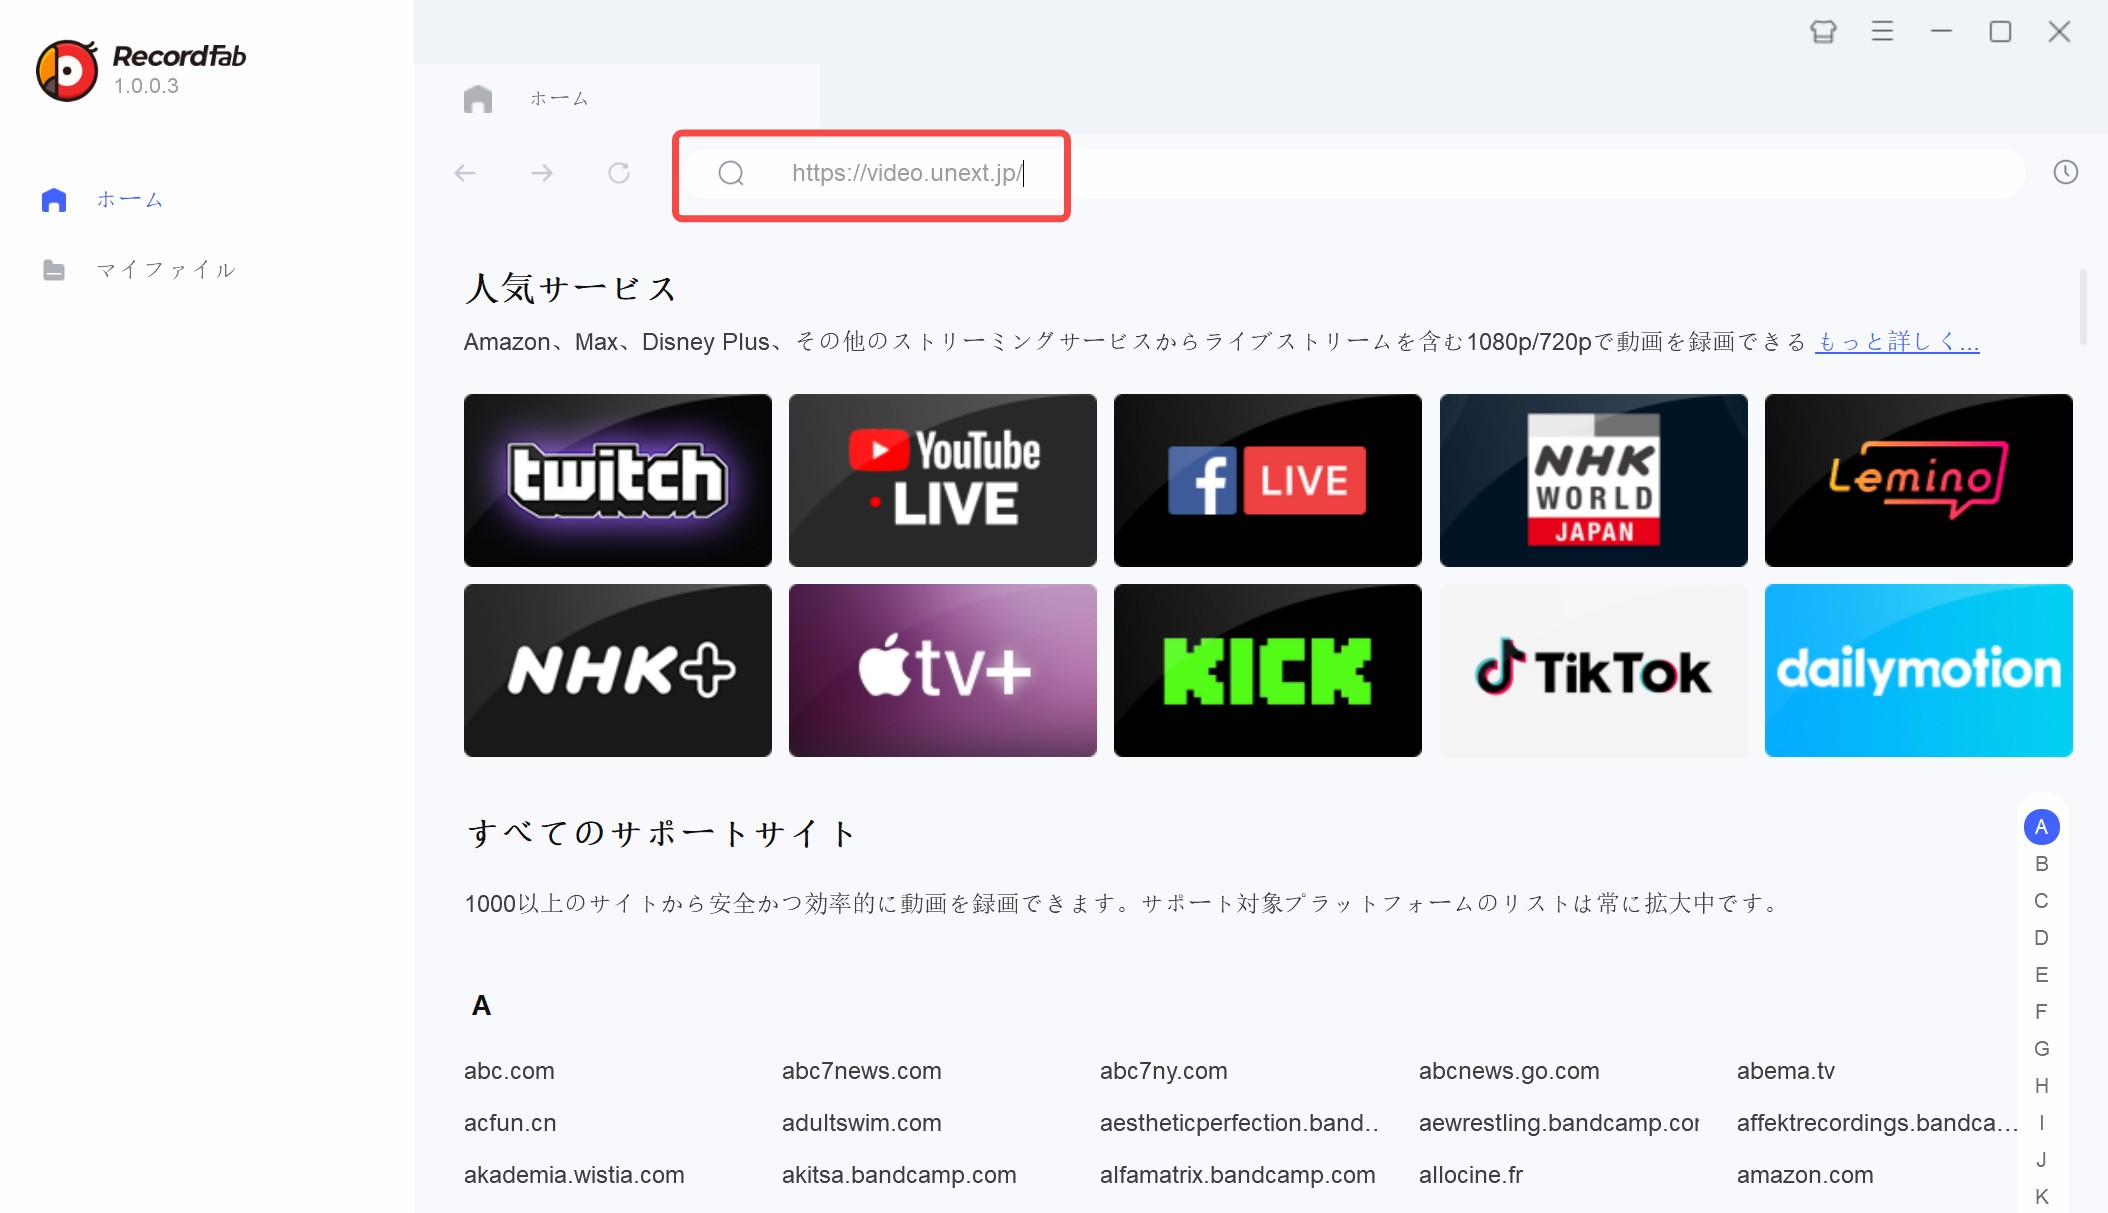Open abc7ny.com site link
Image resolution: width=2108 pixels, height=1213 pixels.
1163,1071
